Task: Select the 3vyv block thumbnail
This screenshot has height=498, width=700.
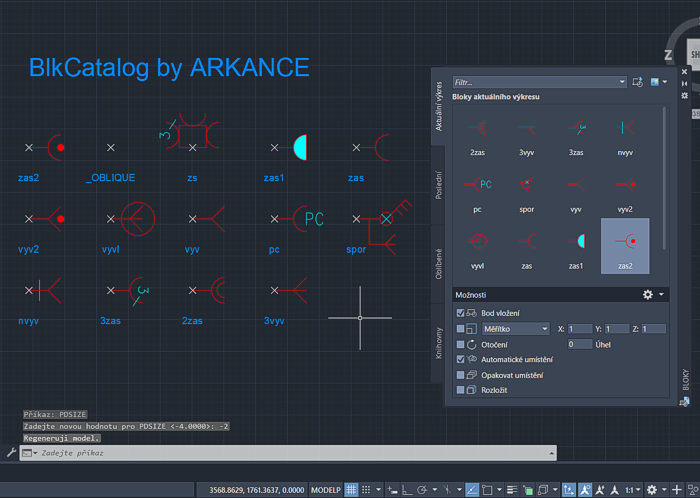Action: [526, 135]
